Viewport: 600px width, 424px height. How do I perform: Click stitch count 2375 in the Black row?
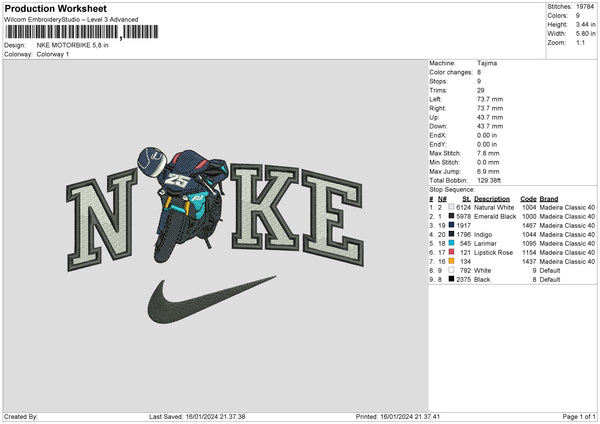point(463,279)
